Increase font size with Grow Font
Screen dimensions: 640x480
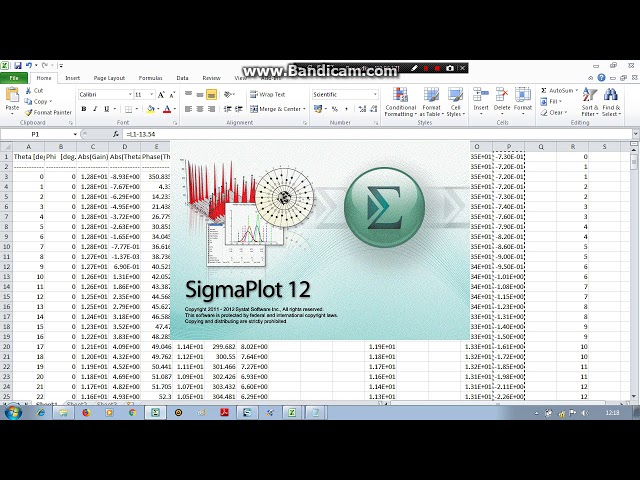point(161,95)
